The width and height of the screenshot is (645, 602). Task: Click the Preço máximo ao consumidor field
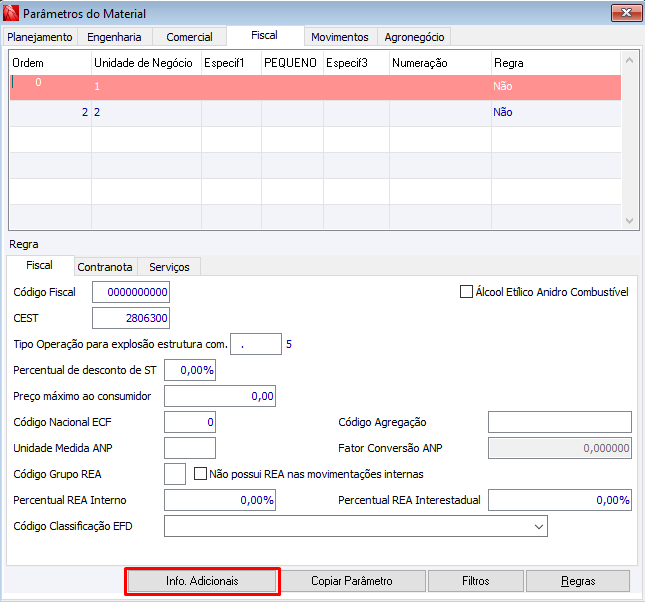pos(220,396)
